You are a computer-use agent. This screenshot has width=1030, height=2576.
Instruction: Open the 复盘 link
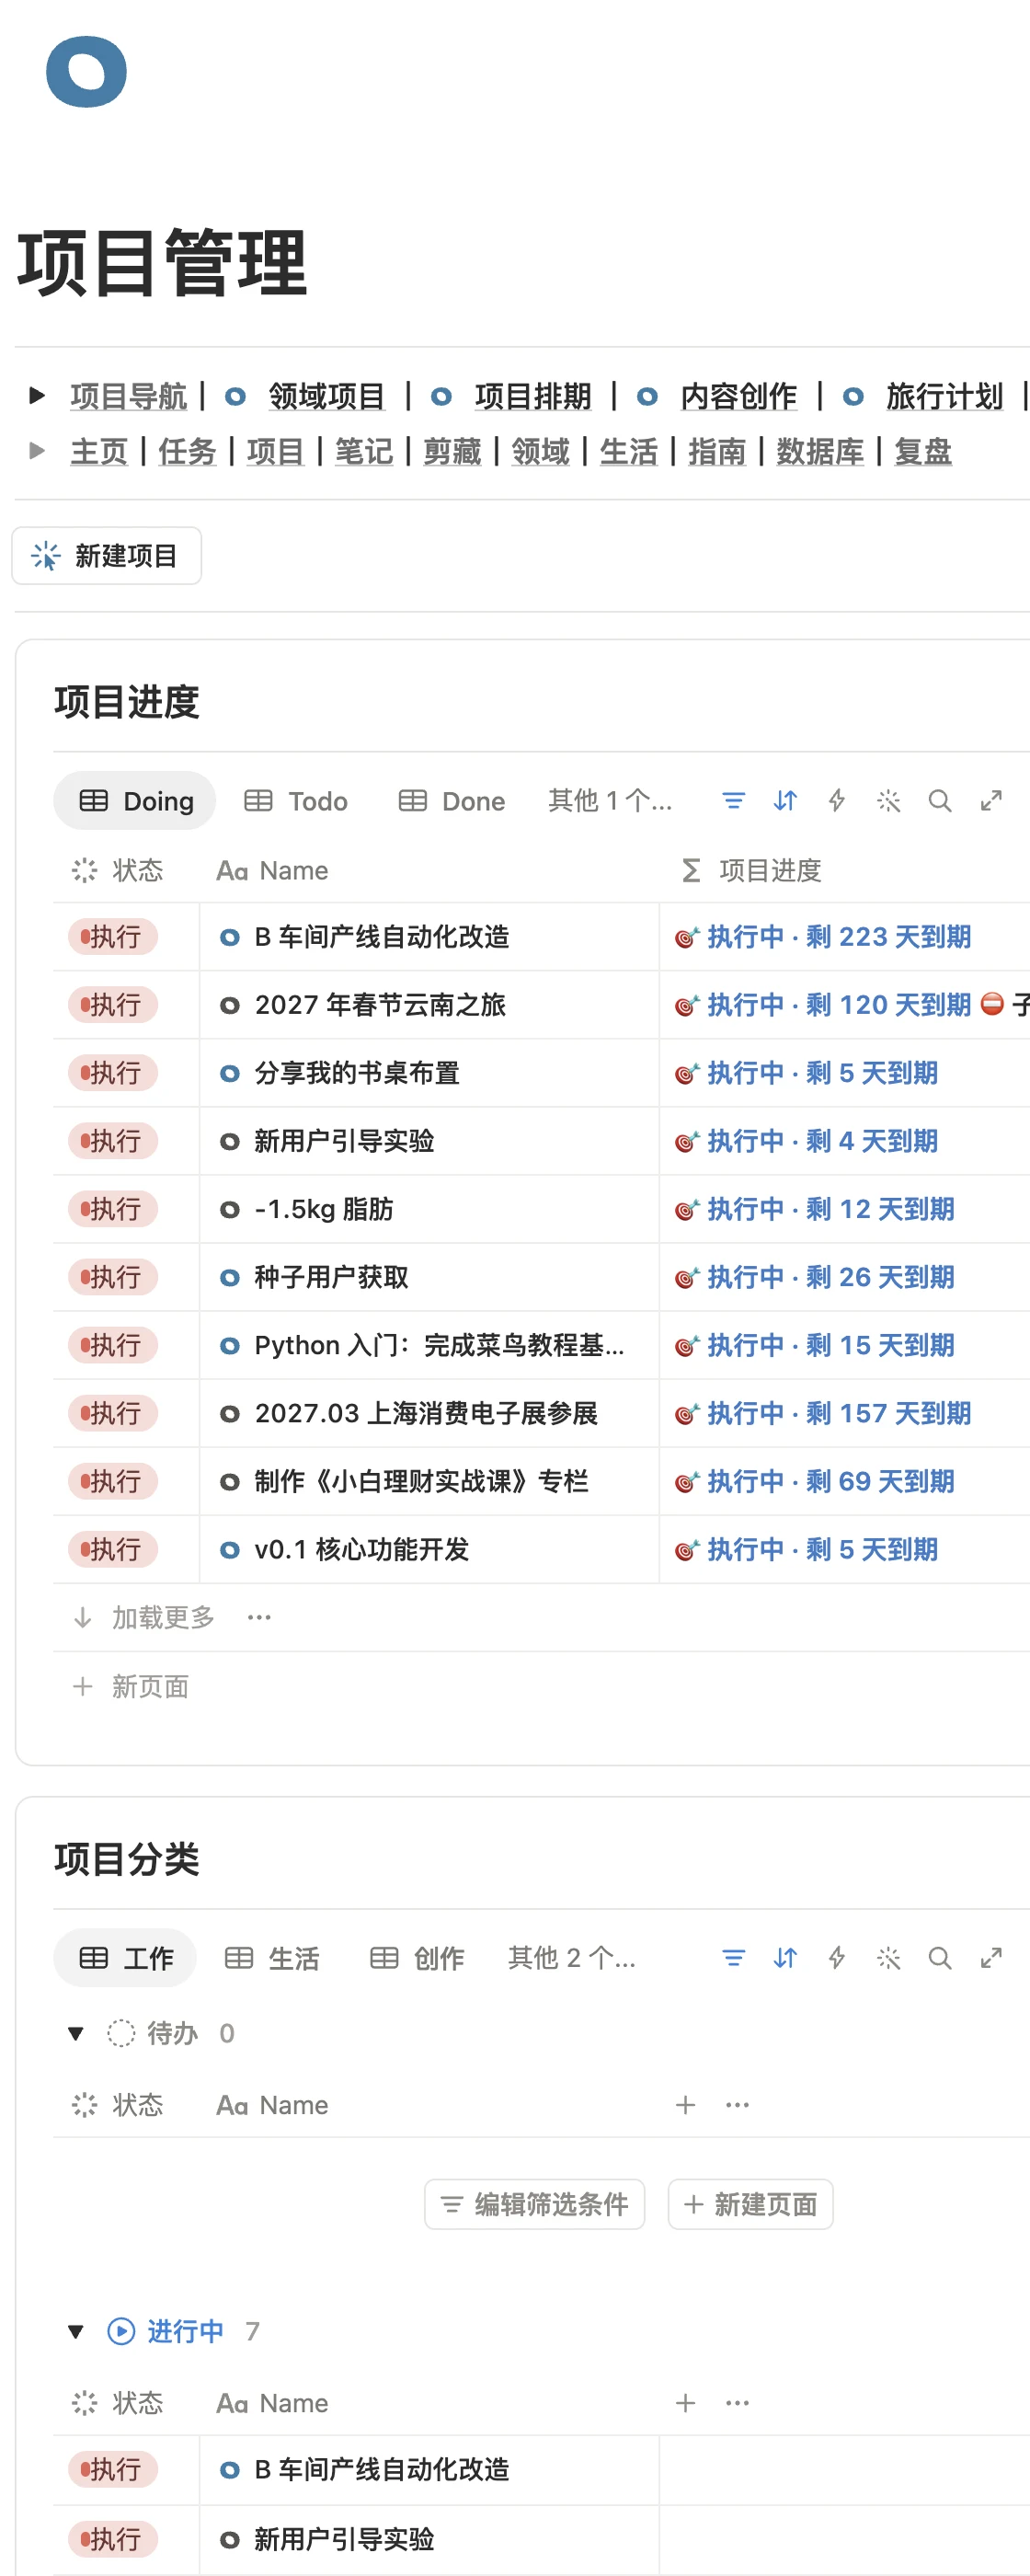click(x=922, y=451)
